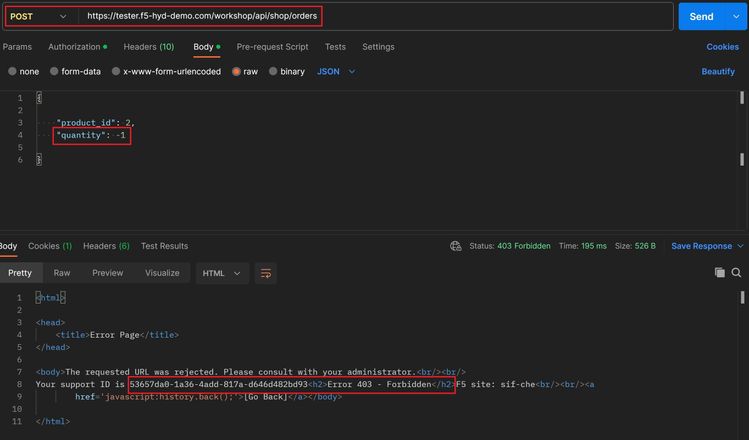Choose the binary body type radio
This screenshot has width=749, height=440.
272,72
